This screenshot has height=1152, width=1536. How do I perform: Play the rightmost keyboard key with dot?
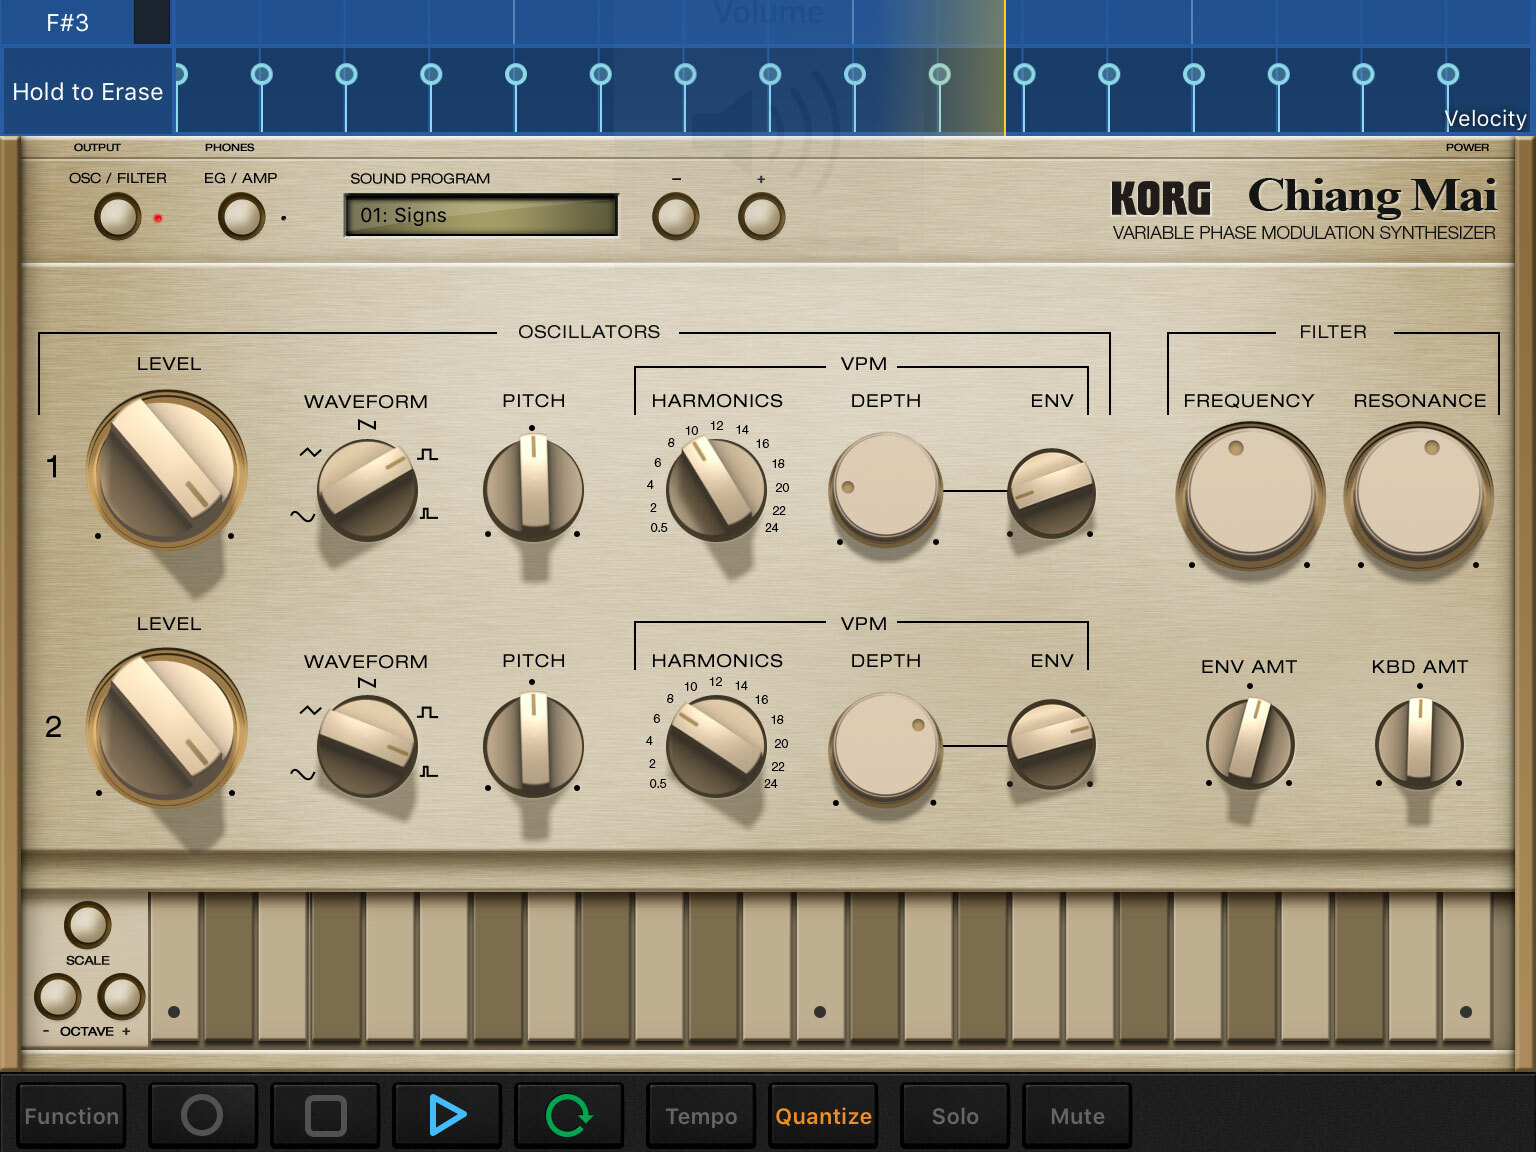coord(1466,969)
